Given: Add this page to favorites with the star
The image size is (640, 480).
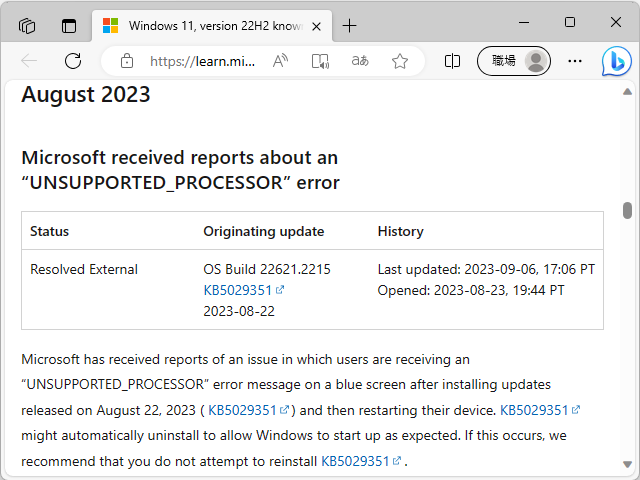Looking at the screenshot, I should tap(400, 61).
